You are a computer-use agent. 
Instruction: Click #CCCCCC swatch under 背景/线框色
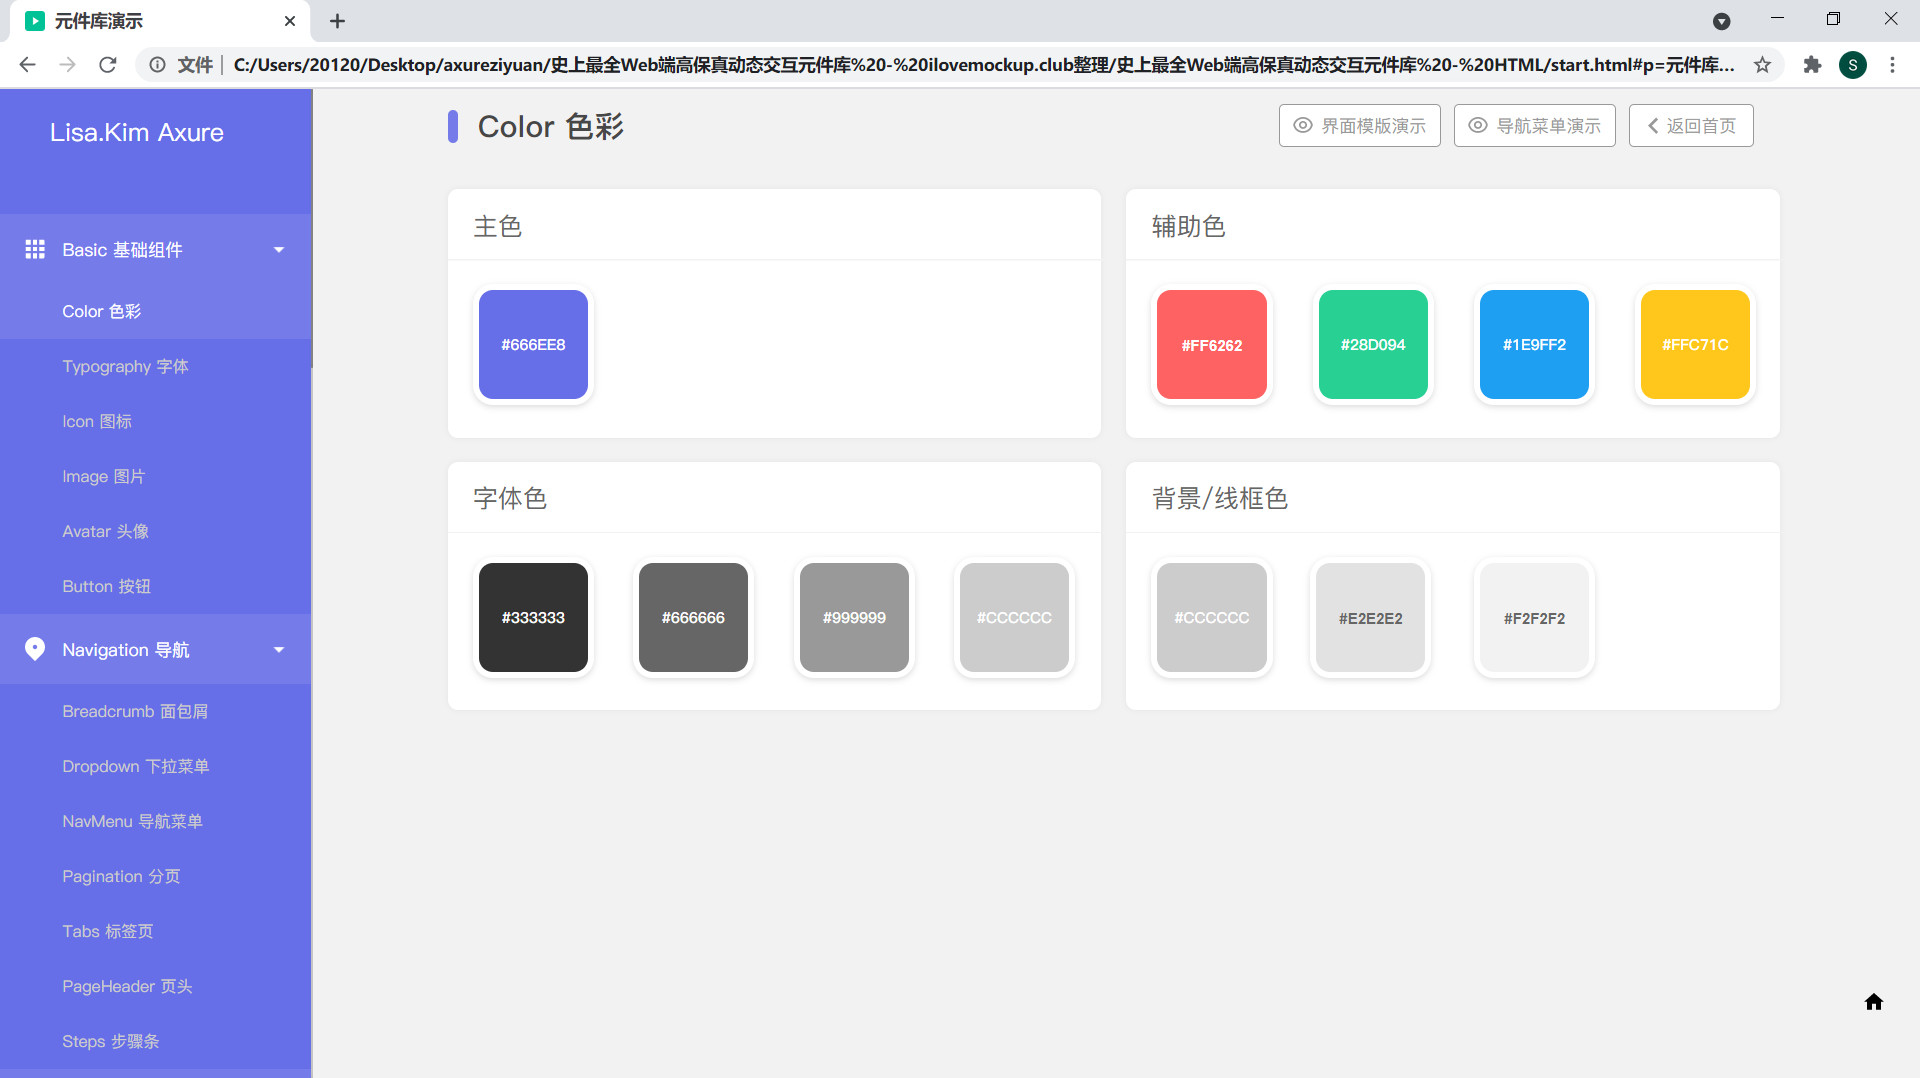(1212, 618)
